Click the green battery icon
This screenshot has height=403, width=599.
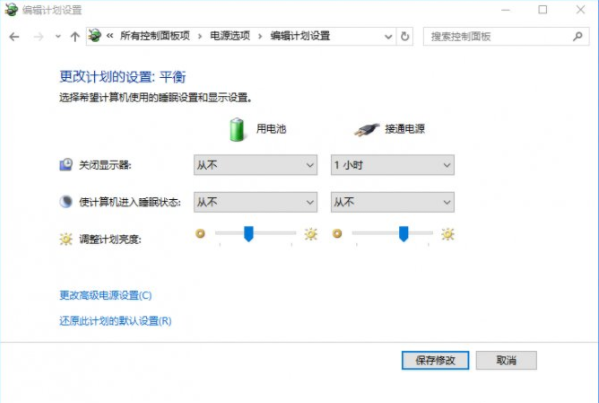pyautogui.click(x=236, y=129)
